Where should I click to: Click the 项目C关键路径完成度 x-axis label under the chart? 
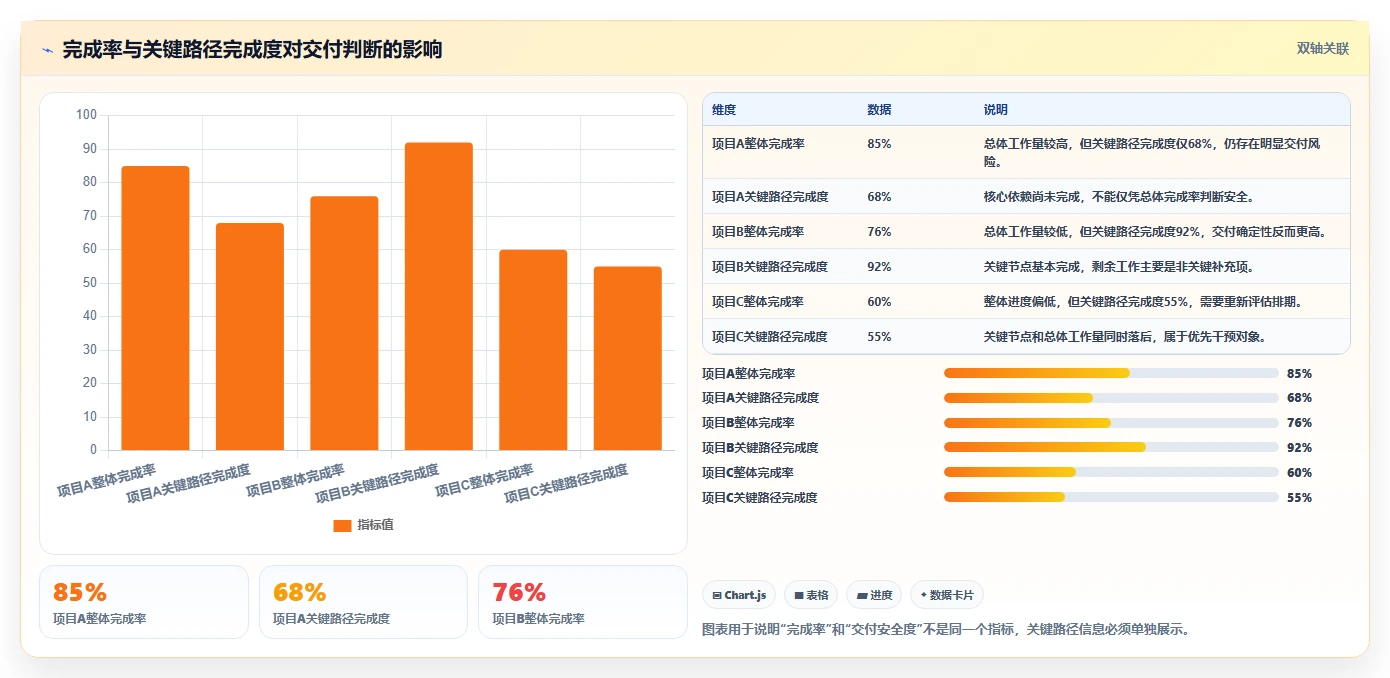pos(566,484)
